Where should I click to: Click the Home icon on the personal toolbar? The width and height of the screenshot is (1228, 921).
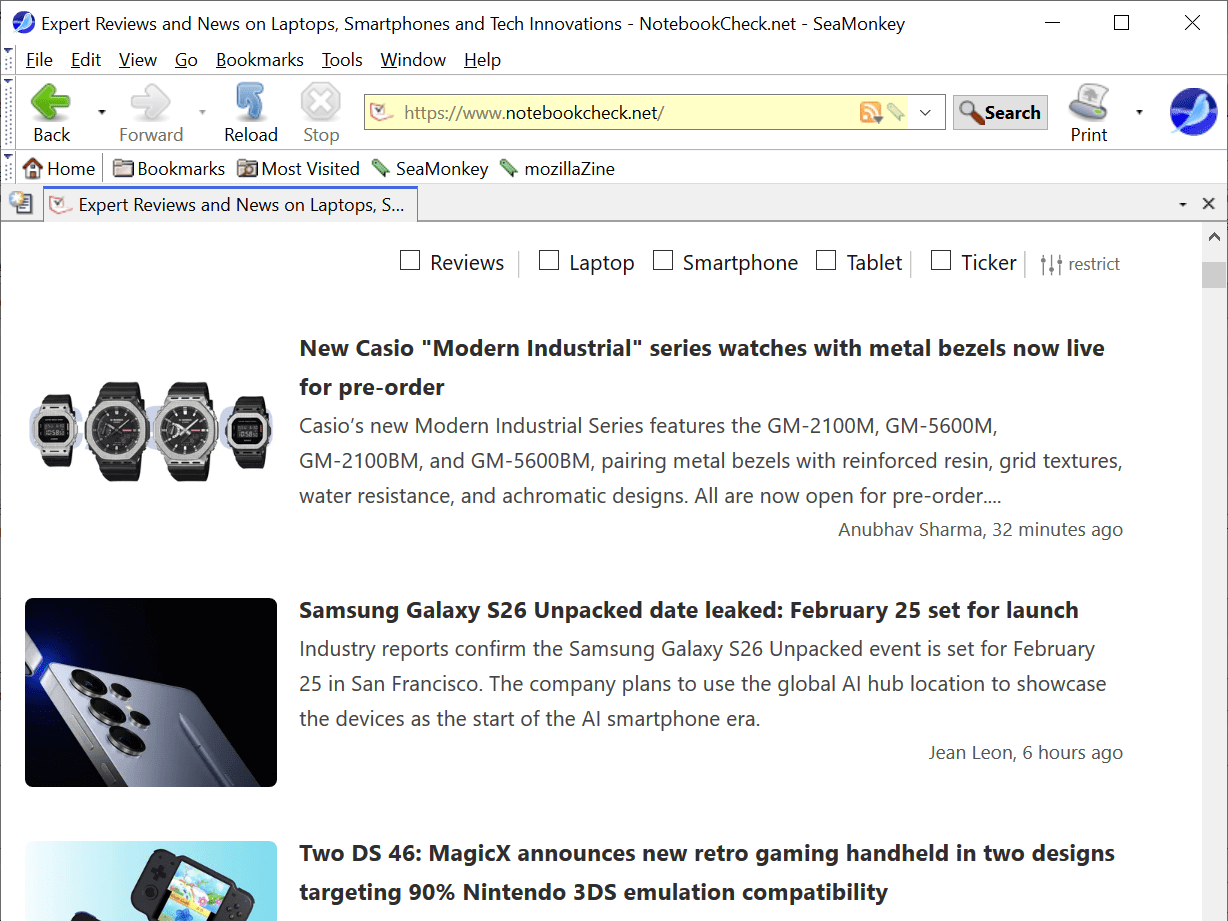32,168
